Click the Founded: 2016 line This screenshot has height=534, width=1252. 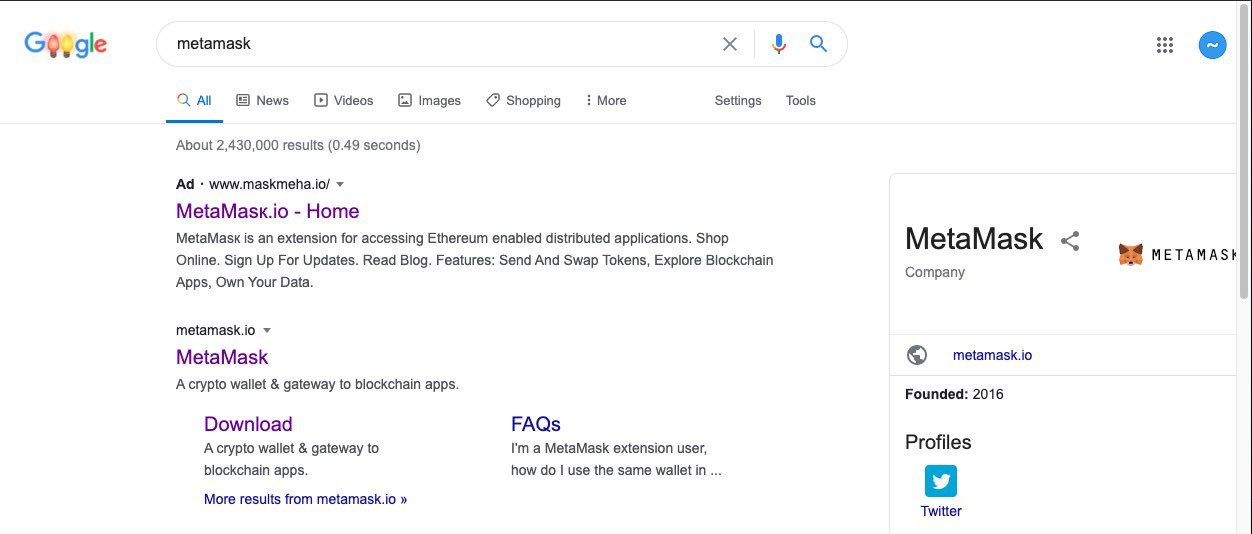(x=954, y=394)
